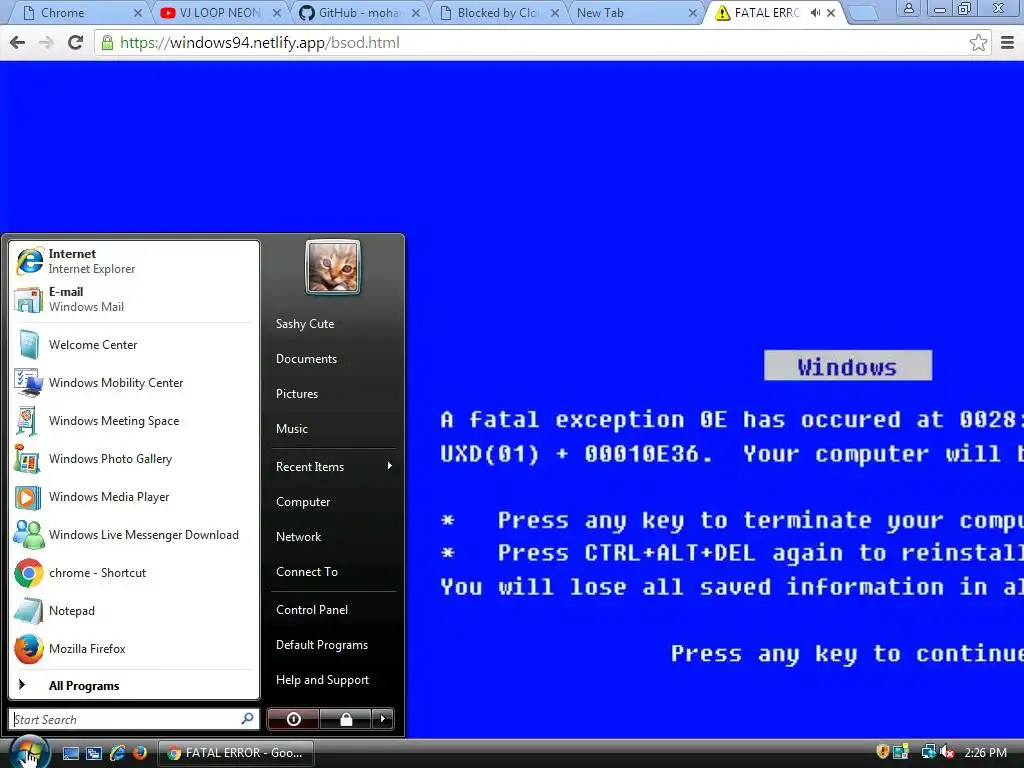Launch Firefox from quick launch
The image size is (1024, 768).
(140, 752)
